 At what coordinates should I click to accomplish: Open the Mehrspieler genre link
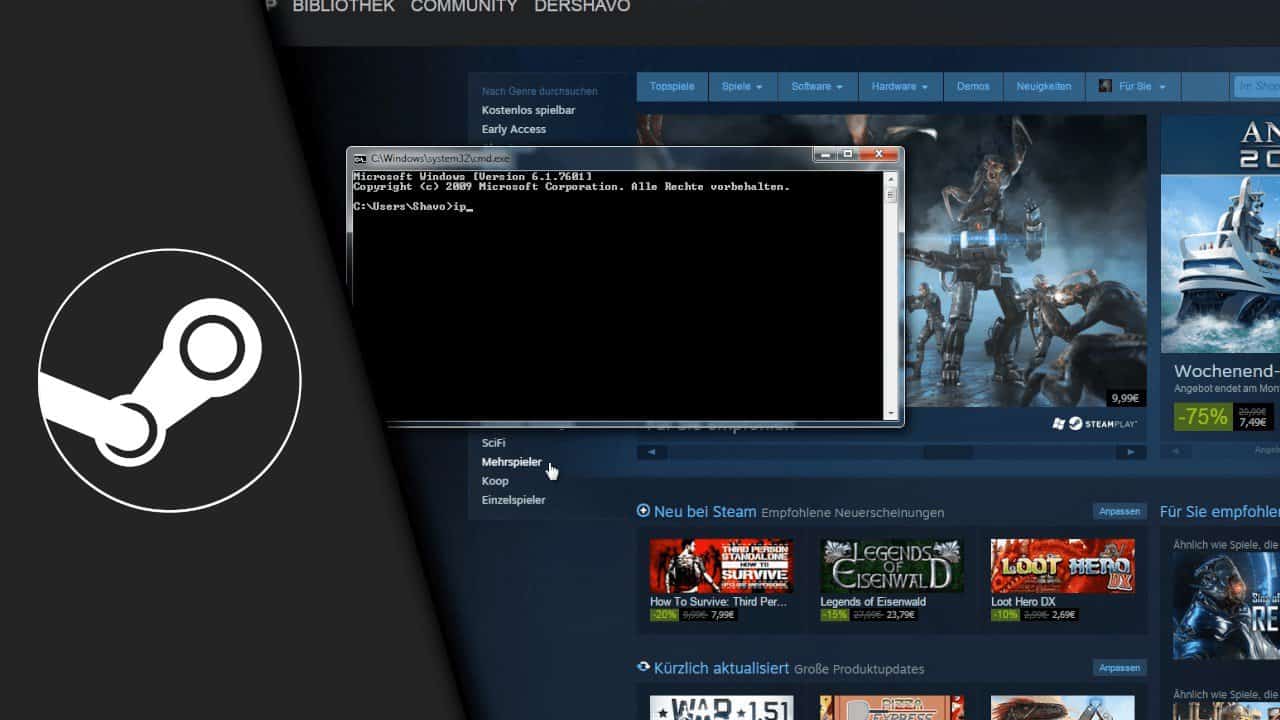tap(511, 462)
